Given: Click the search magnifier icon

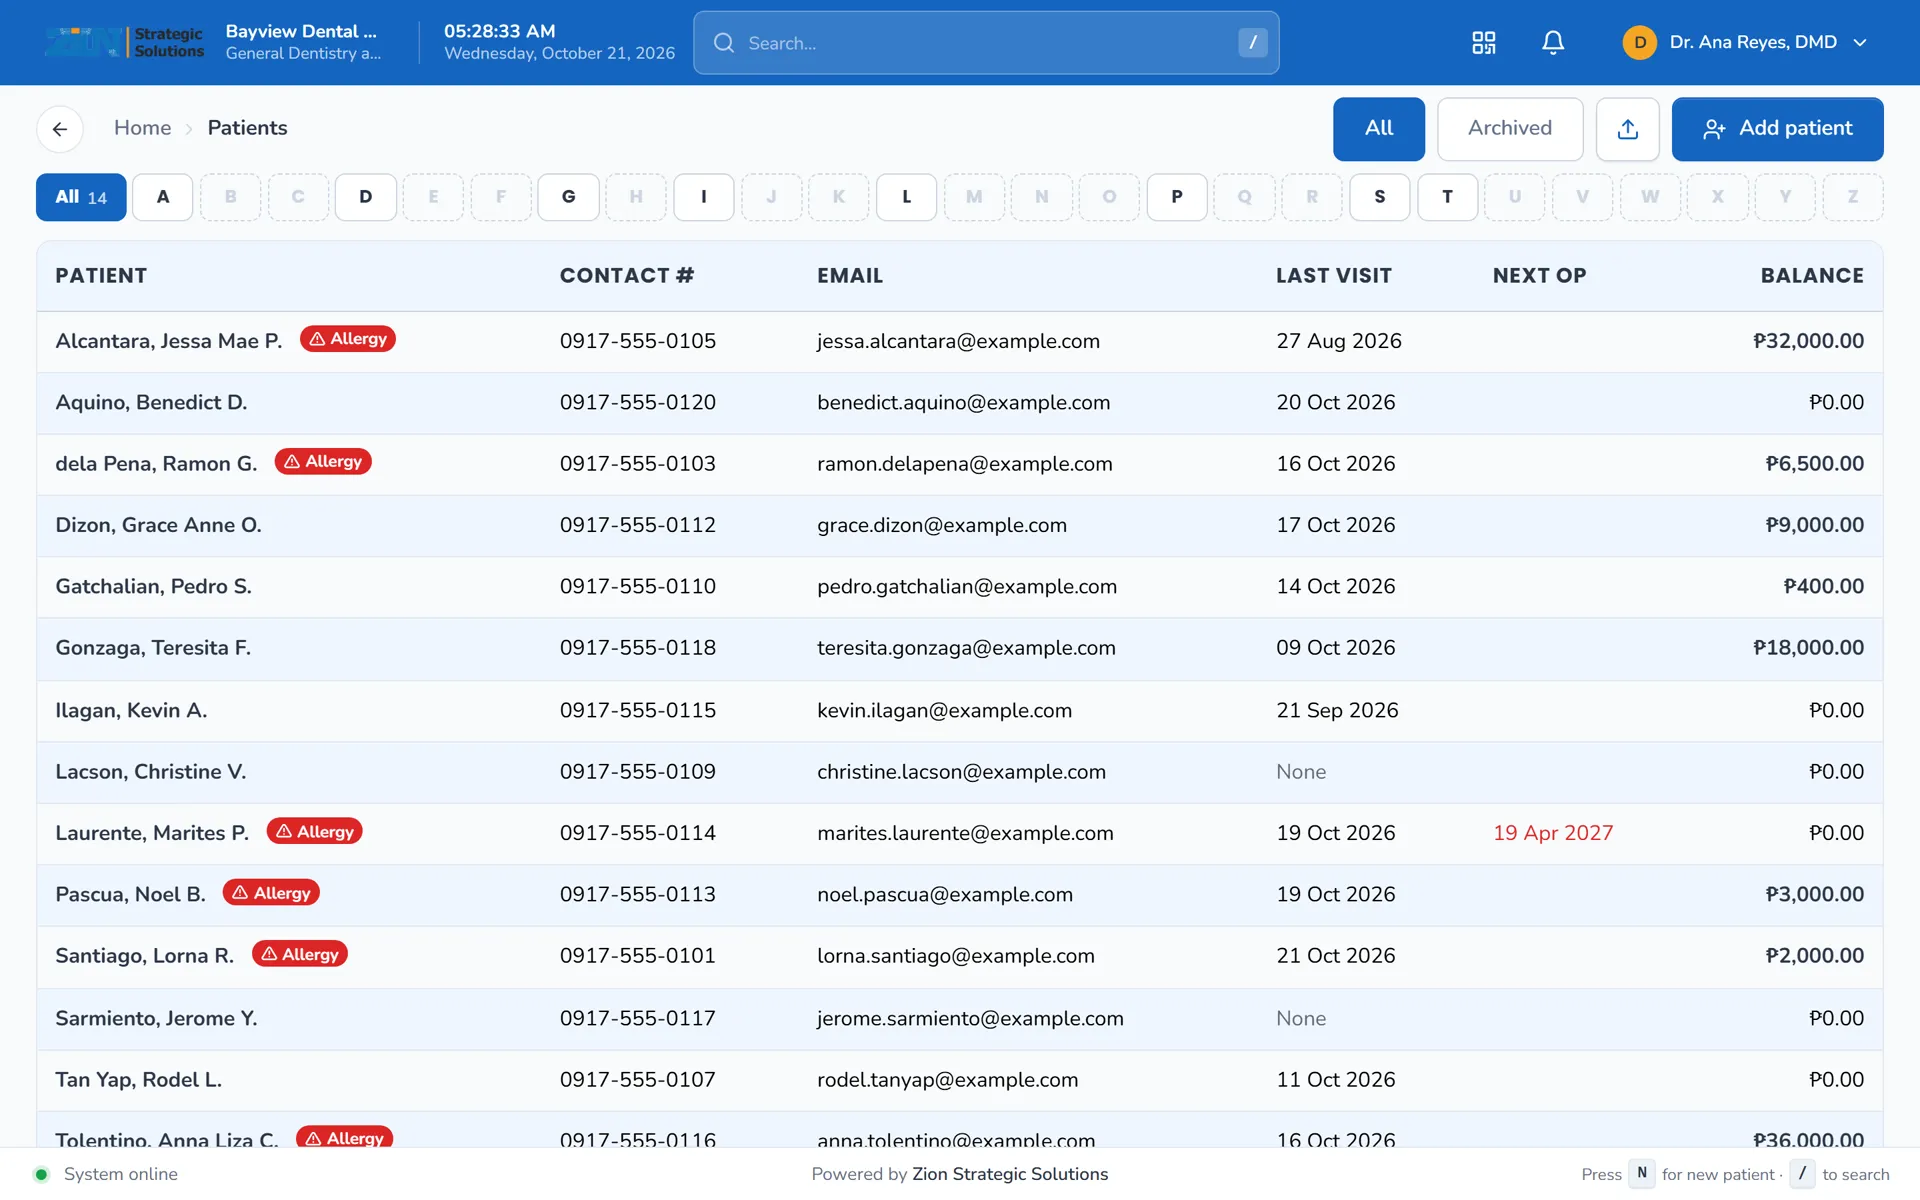Looking at the screenshot, I should coord(723,43).
